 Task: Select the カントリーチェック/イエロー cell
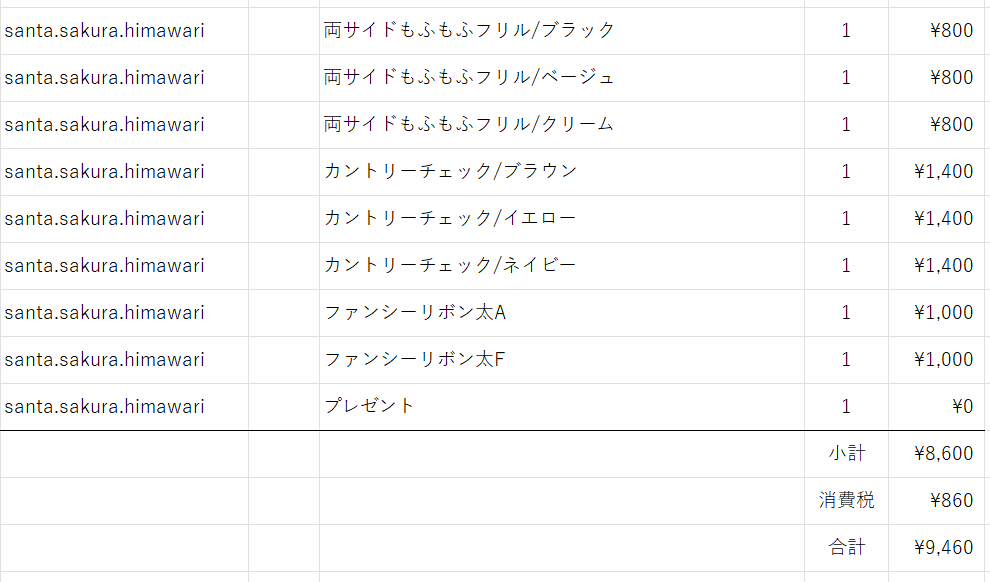(452, 218)
